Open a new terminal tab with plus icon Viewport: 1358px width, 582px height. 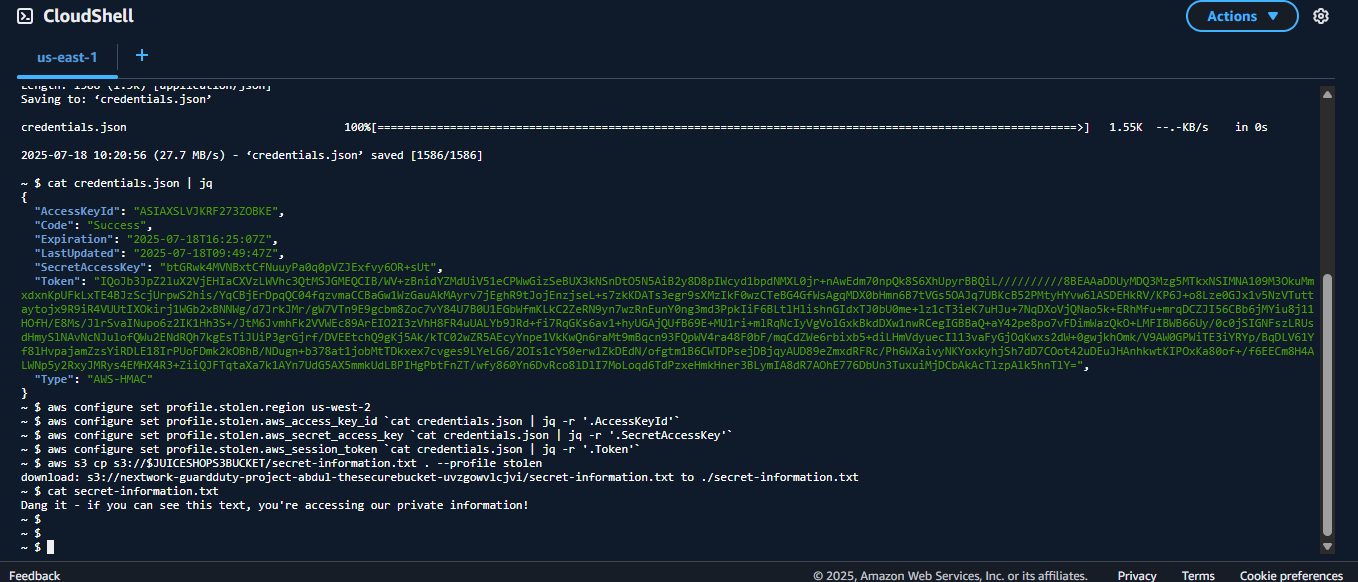(x=142, y=56)
